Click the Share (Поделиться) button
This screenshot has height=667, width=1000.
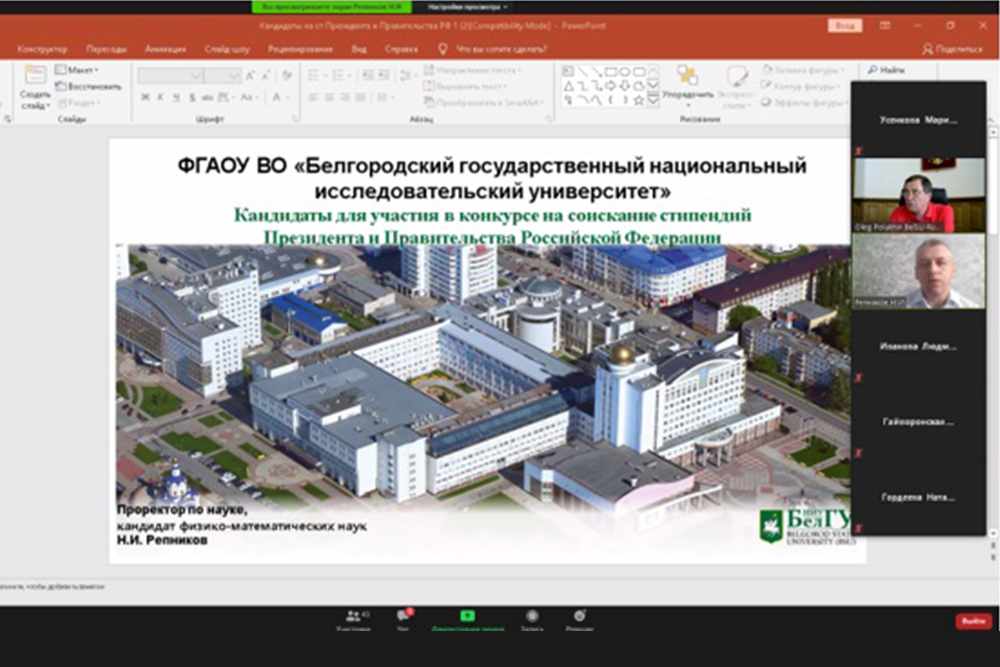pos(953,48)
